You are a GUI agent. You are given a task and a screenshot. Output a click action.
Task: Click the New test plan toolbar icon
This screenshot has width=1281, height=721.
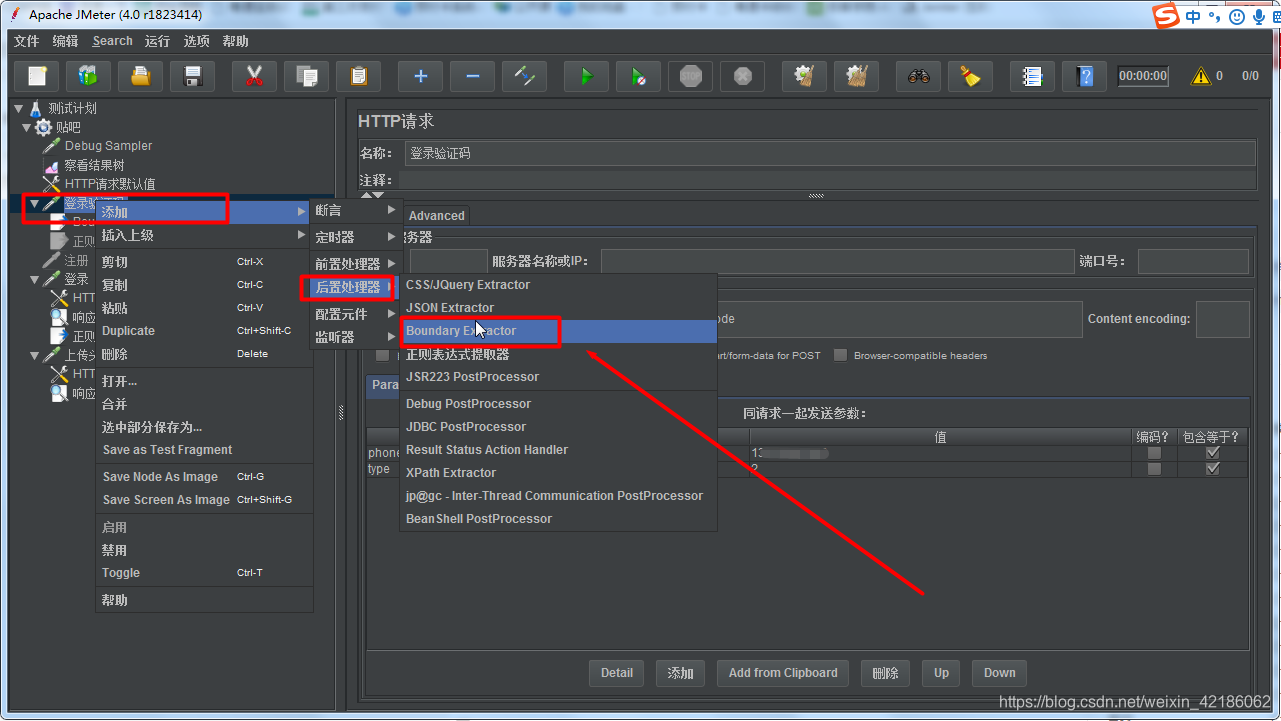(37, 76)
